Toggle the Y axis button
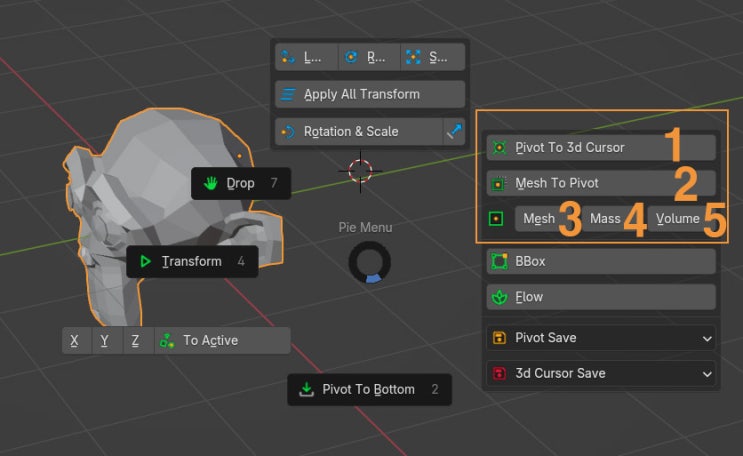Viewport: 743px width, 456px height. click(x=105, y=341)
